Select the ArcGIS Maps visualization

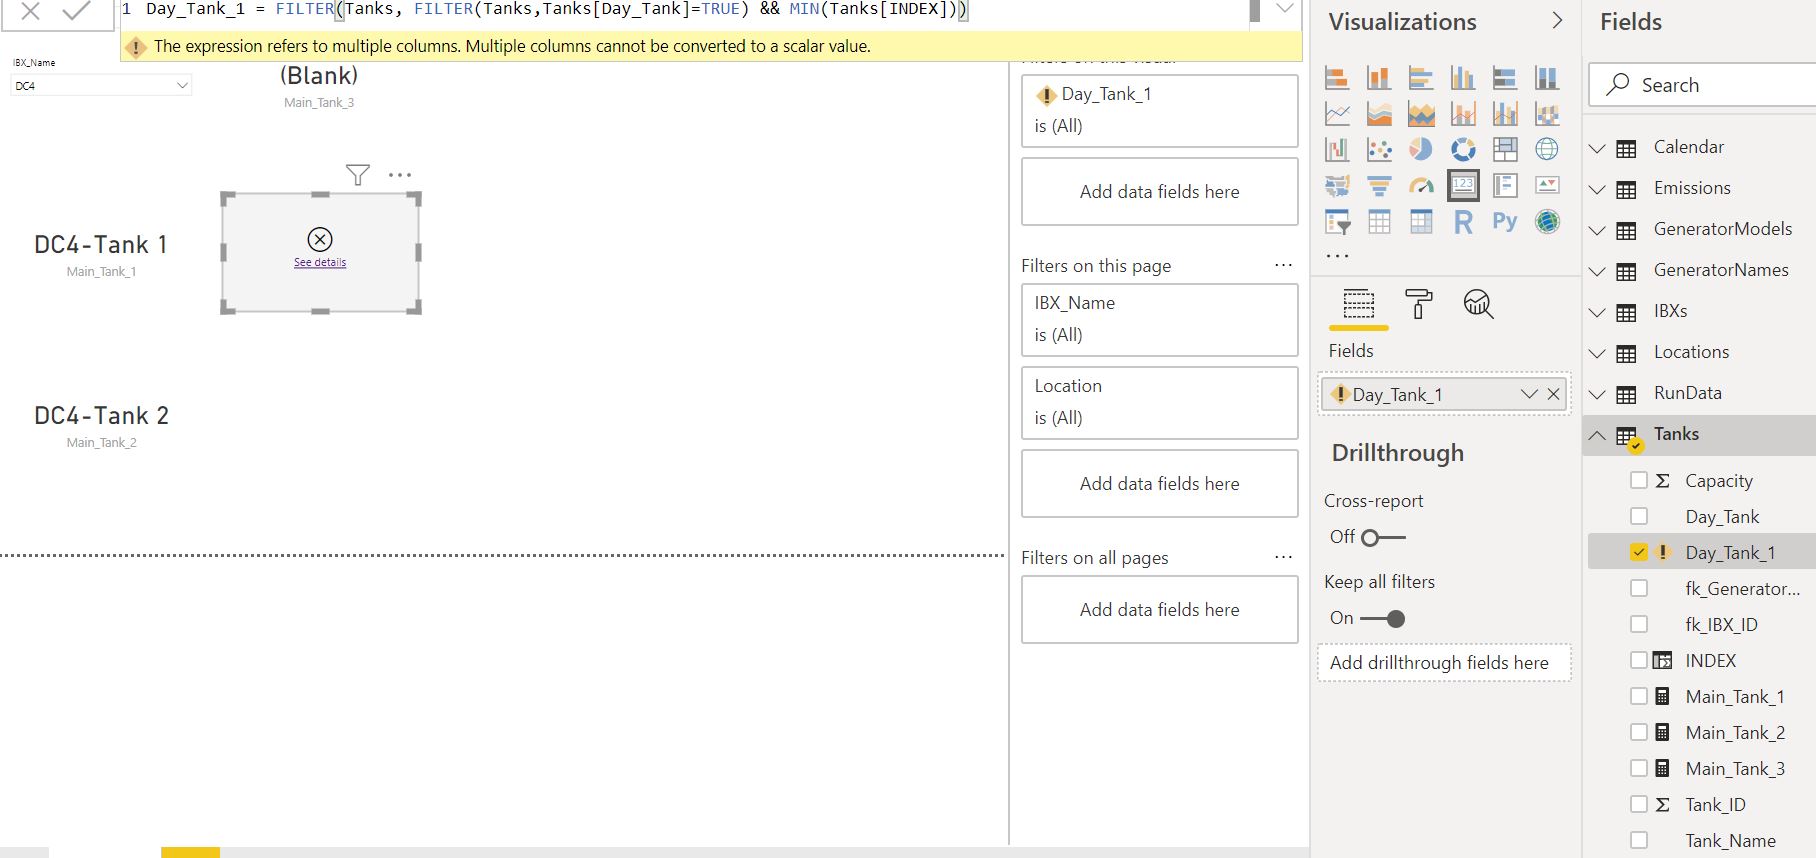1547,222
